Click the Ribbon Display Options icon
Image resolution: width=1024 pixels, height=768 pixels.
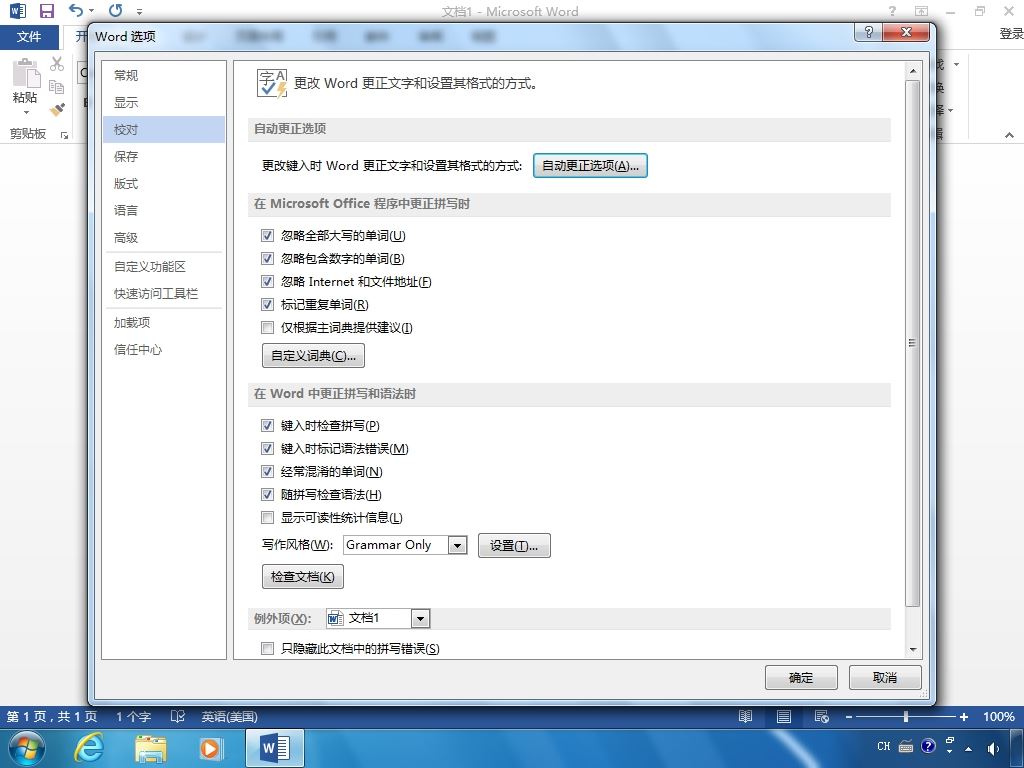pos(921,11)
